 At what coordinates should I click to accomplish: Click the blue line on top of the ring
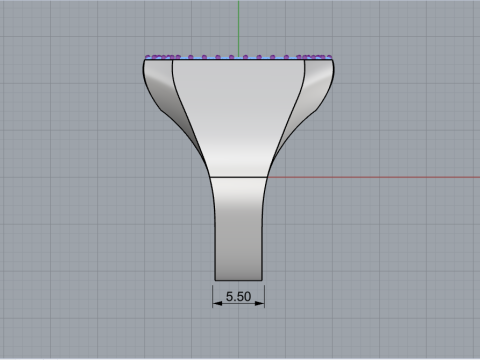238,59
